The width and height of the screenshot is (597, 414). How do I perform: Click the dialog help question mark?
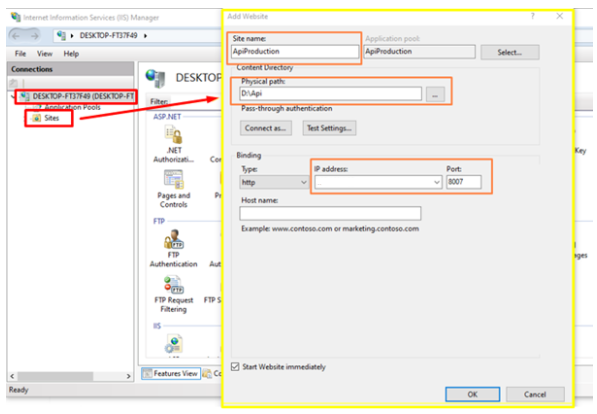533,16
